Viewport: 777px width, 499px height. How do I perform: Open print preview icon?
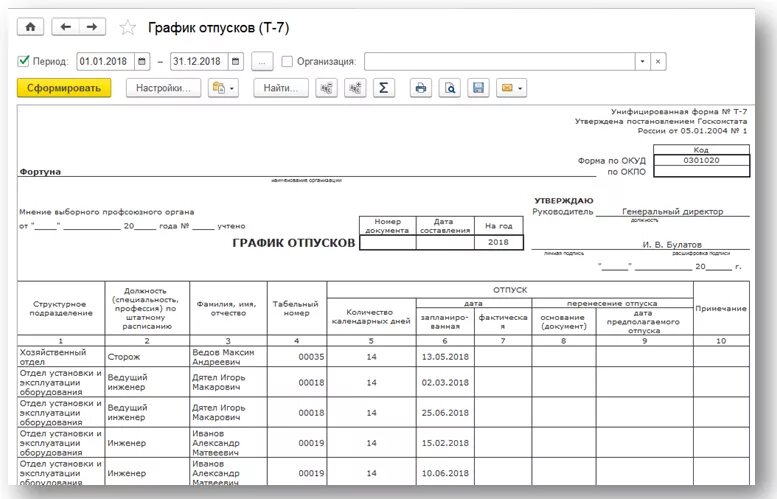449,88
